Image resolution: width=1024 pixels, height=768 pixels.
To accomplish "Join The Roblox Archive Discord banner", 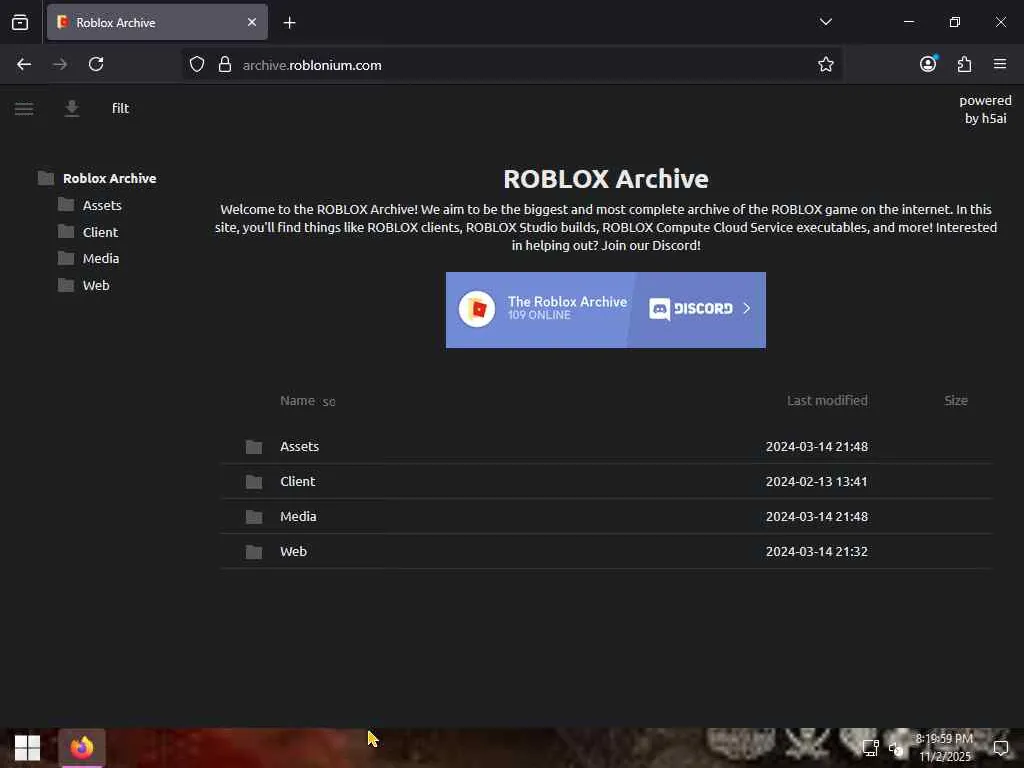I will tap(605, 310).
